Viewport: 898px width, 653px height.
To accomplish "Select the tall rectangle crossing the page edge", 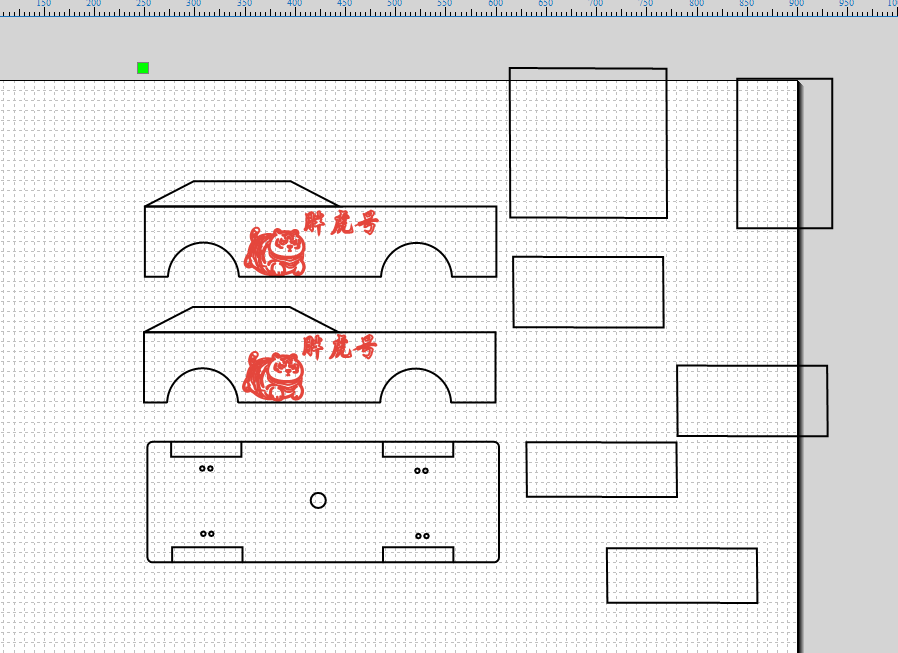I will (785, 154).
